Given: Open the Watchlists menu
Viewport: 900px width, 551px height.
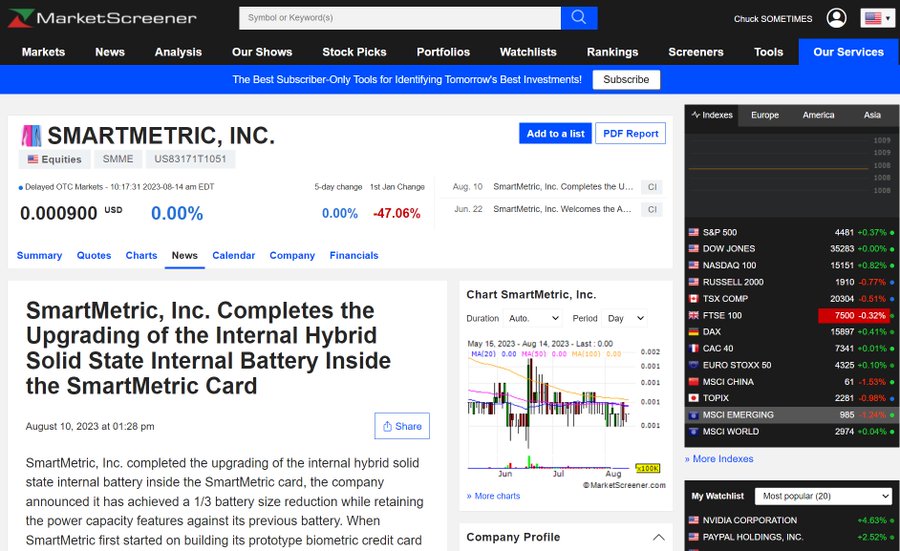Looking at the screenshot, I should pos(528,52).
